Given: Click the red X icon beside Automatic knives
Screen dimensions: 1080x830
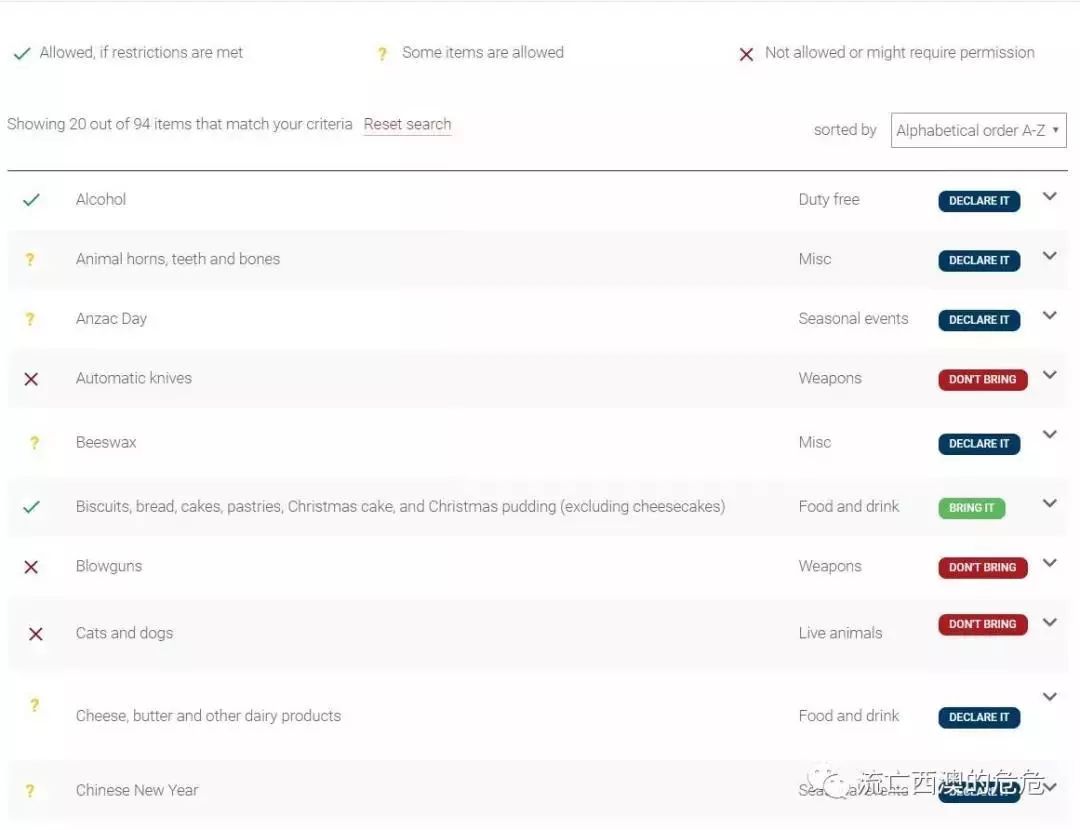Looking at the screenshot, I should pyautogui.click(x=31, y=379).
